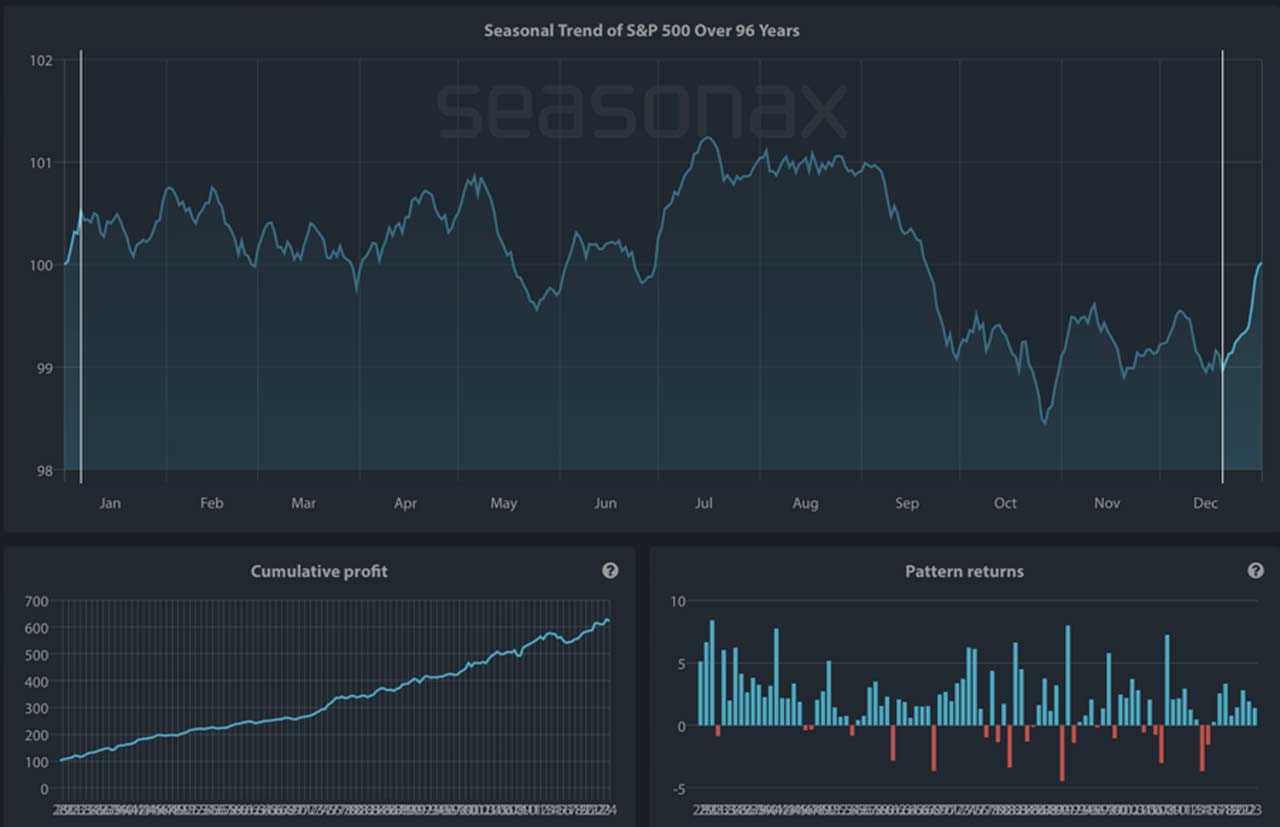The height and width of the screenshot is (827, 1280).
Task: Click the Apr month label
Action: click(405, 503)
